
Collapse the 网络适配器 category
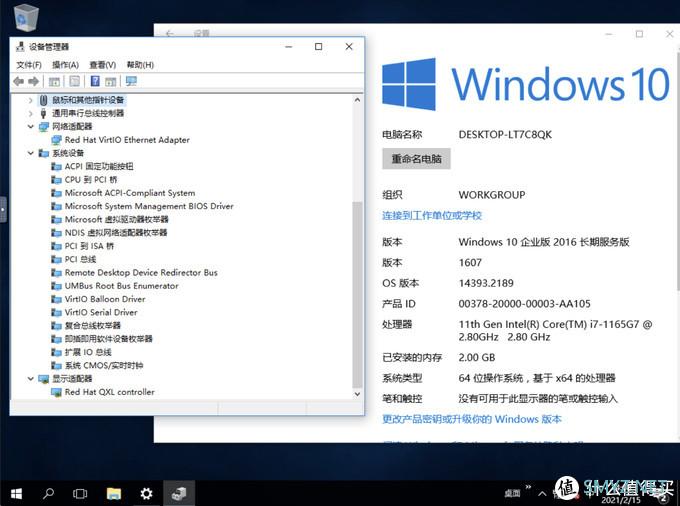[30, 127]
